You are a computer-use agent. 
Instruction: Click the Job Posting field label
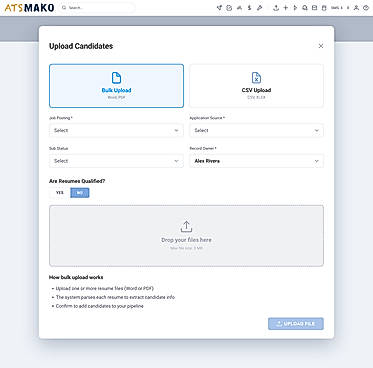click(x=61, y=118)
